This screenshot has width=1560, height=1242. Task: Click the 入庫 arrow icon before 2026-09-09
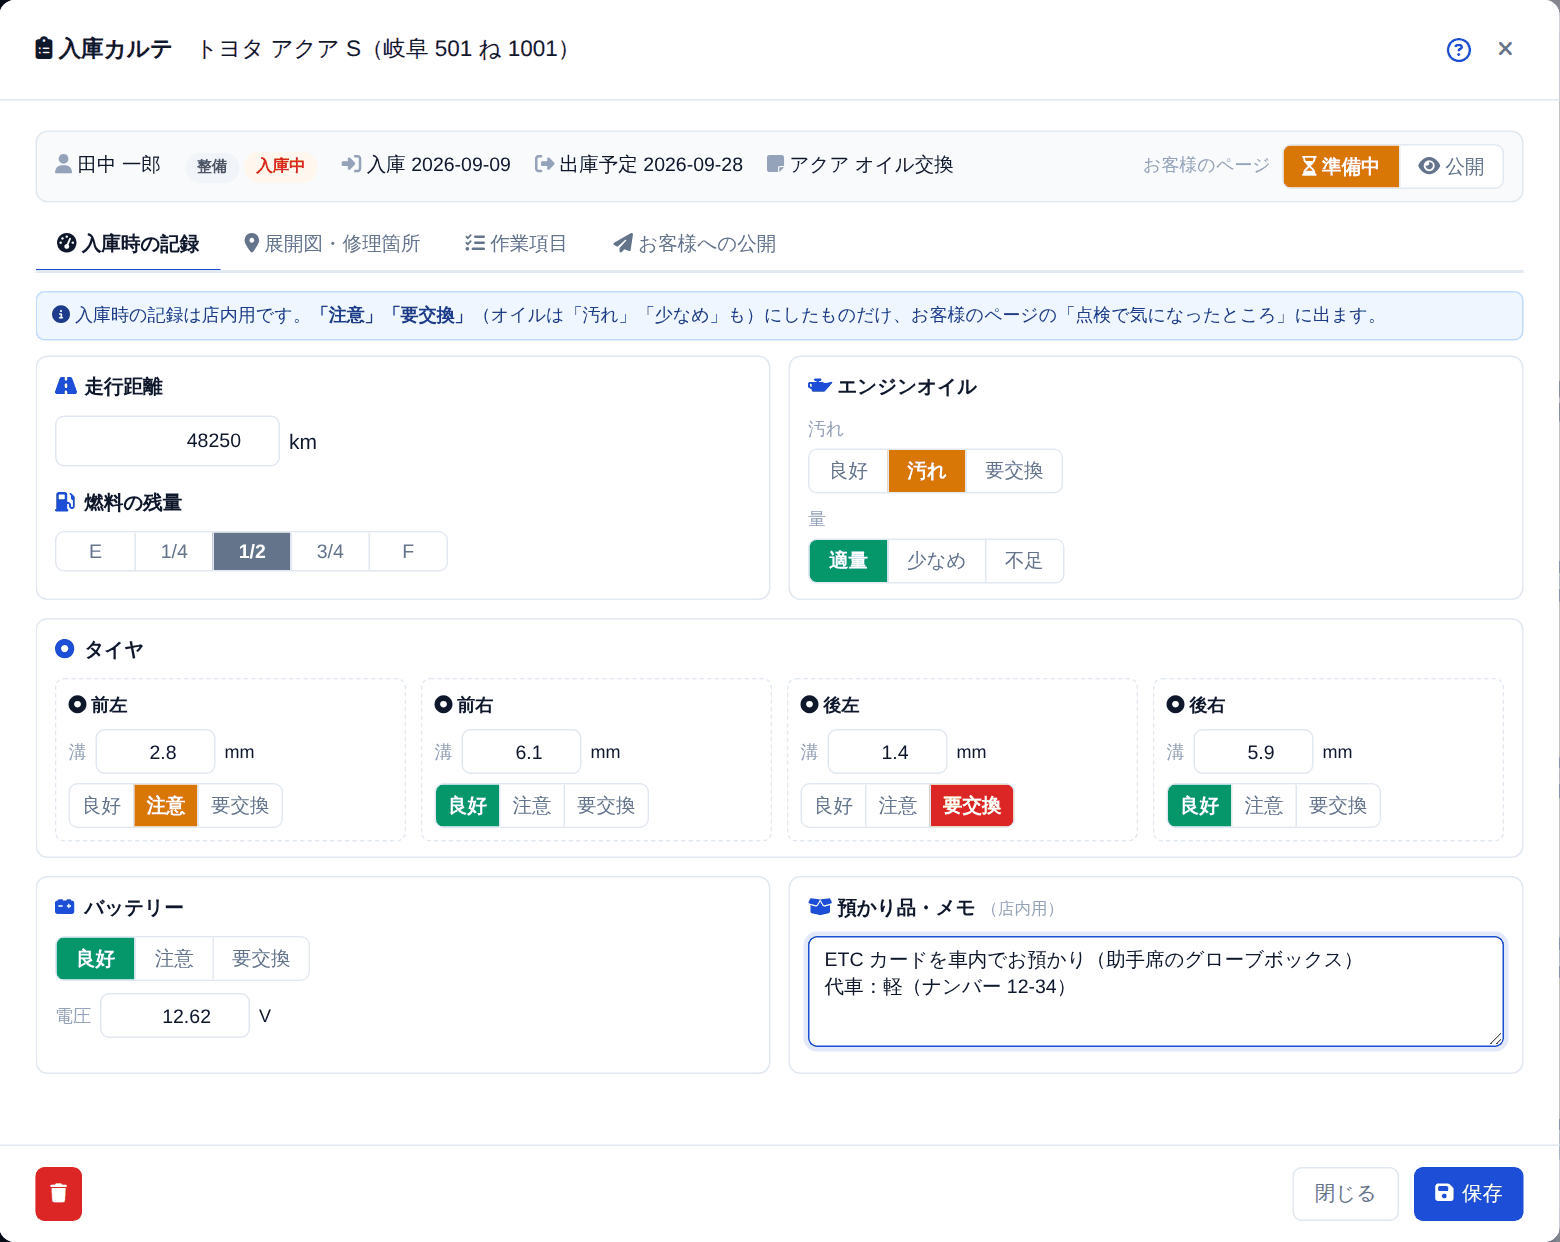coord(351,164)
